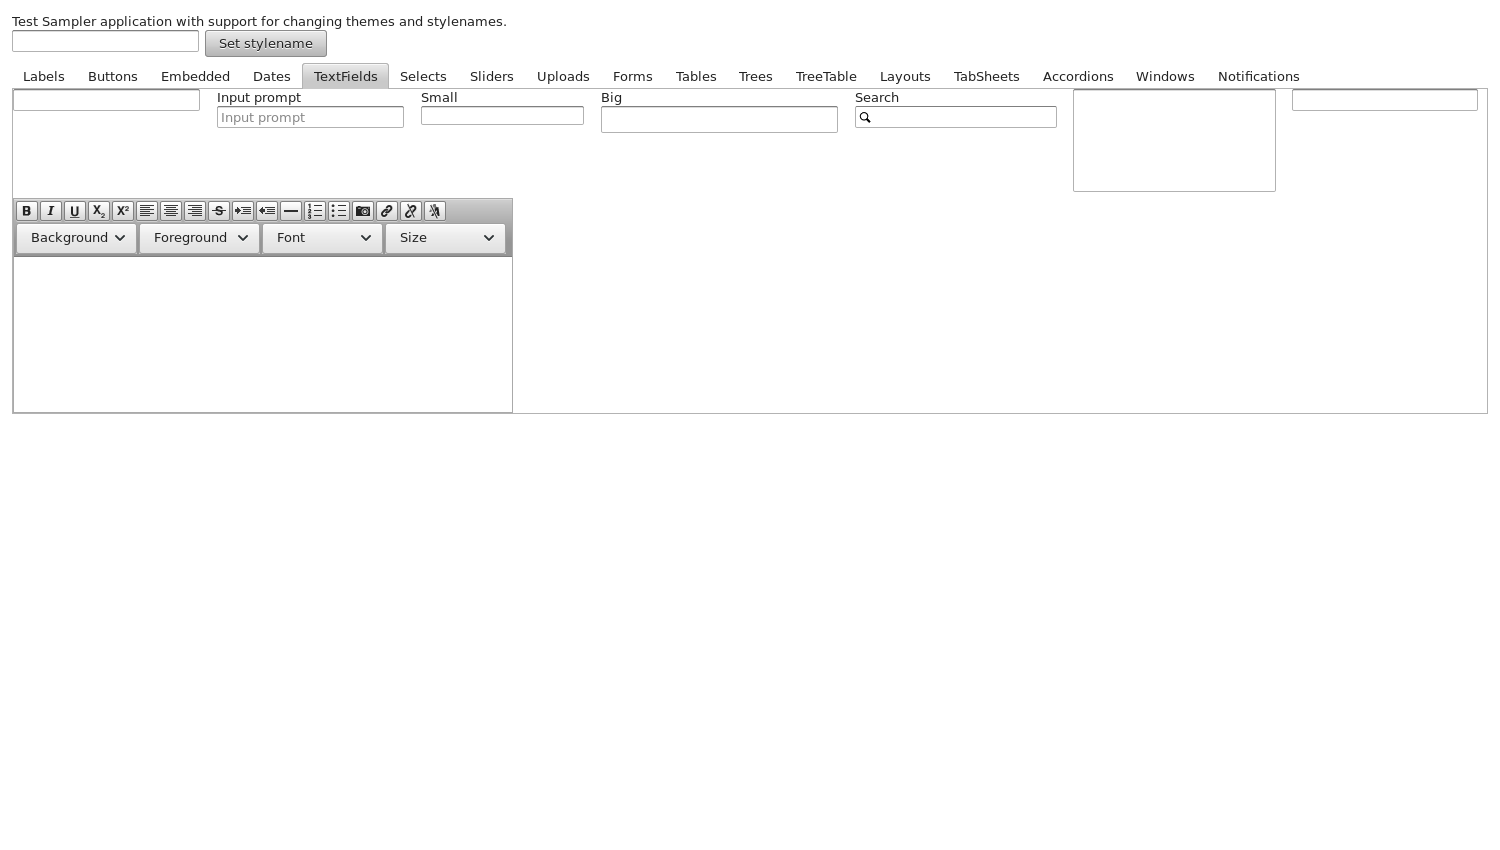
Task: Apply superscript formatting
Action: point(123,211)
